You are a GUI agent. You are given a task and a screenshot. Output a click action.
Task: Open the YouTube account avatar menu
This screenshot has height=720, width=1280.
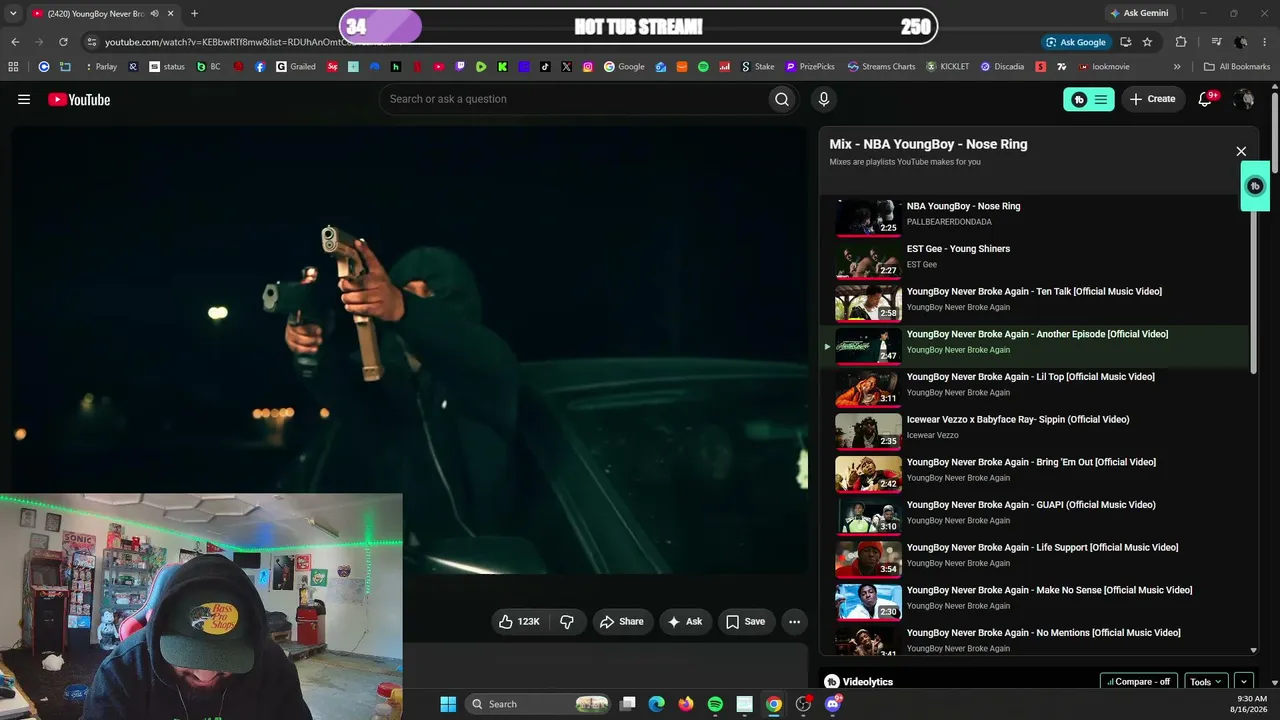coord(1244,99)
